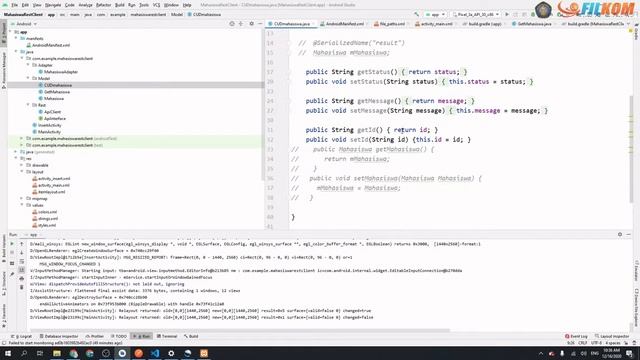Open Layout Inspector button
The height and width of the screenshot is (360, 640).
click(612, 336)
